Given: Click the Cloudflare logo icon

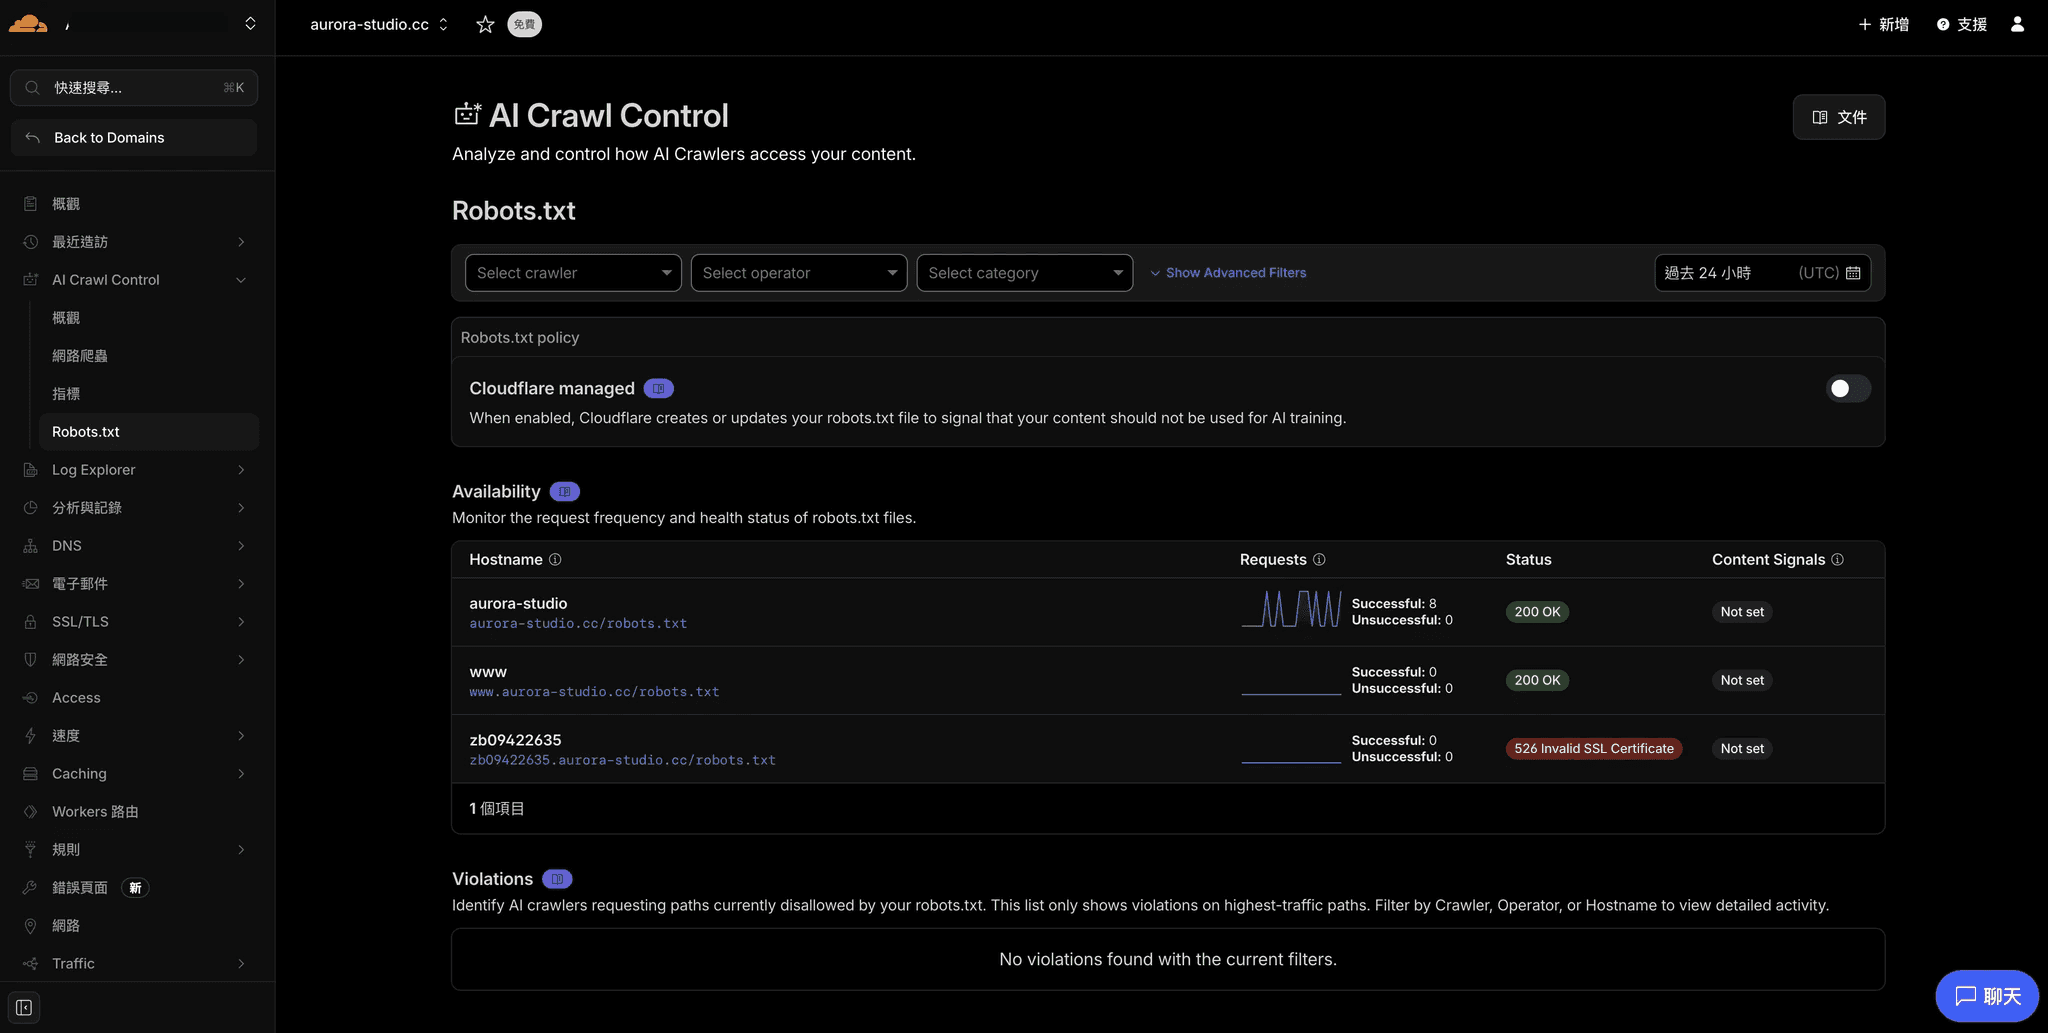Looking at the screenshot, I should tap(28, 24).
